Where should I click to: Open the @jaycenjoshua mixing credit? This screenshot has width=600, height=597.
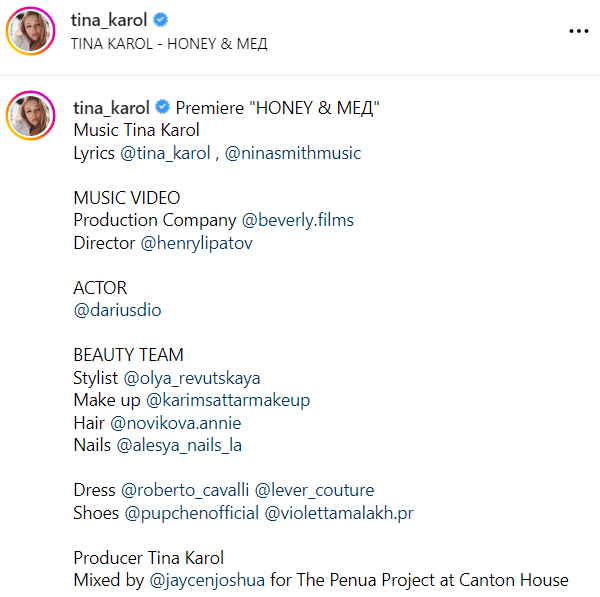pyautogui.click(x=208, y=580)
